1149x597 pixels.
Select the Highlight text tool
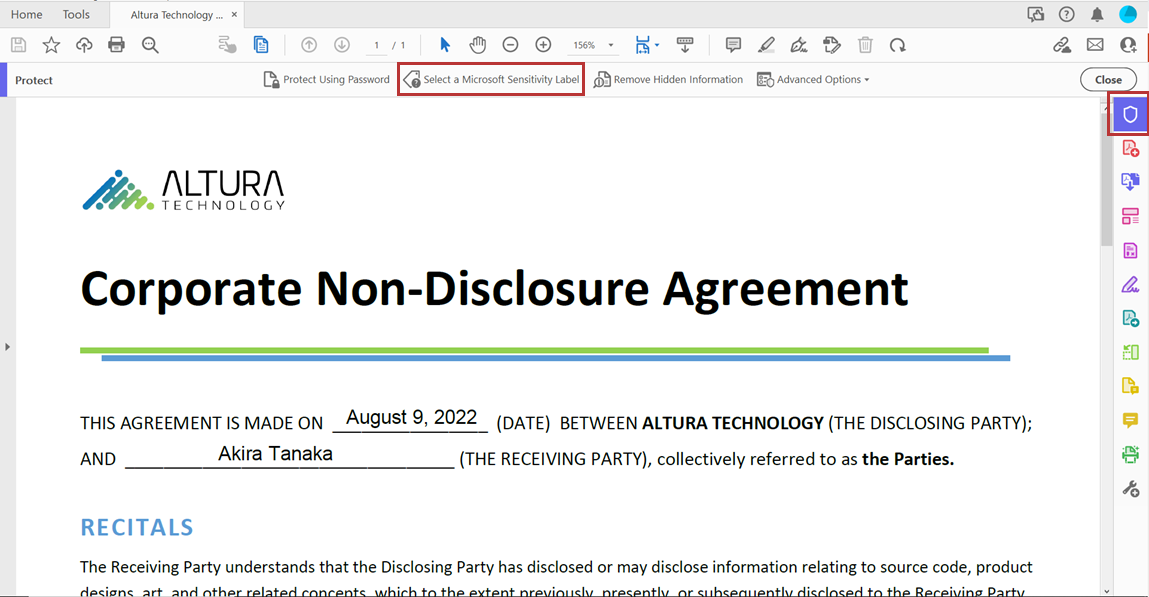[x=766, y=44]
